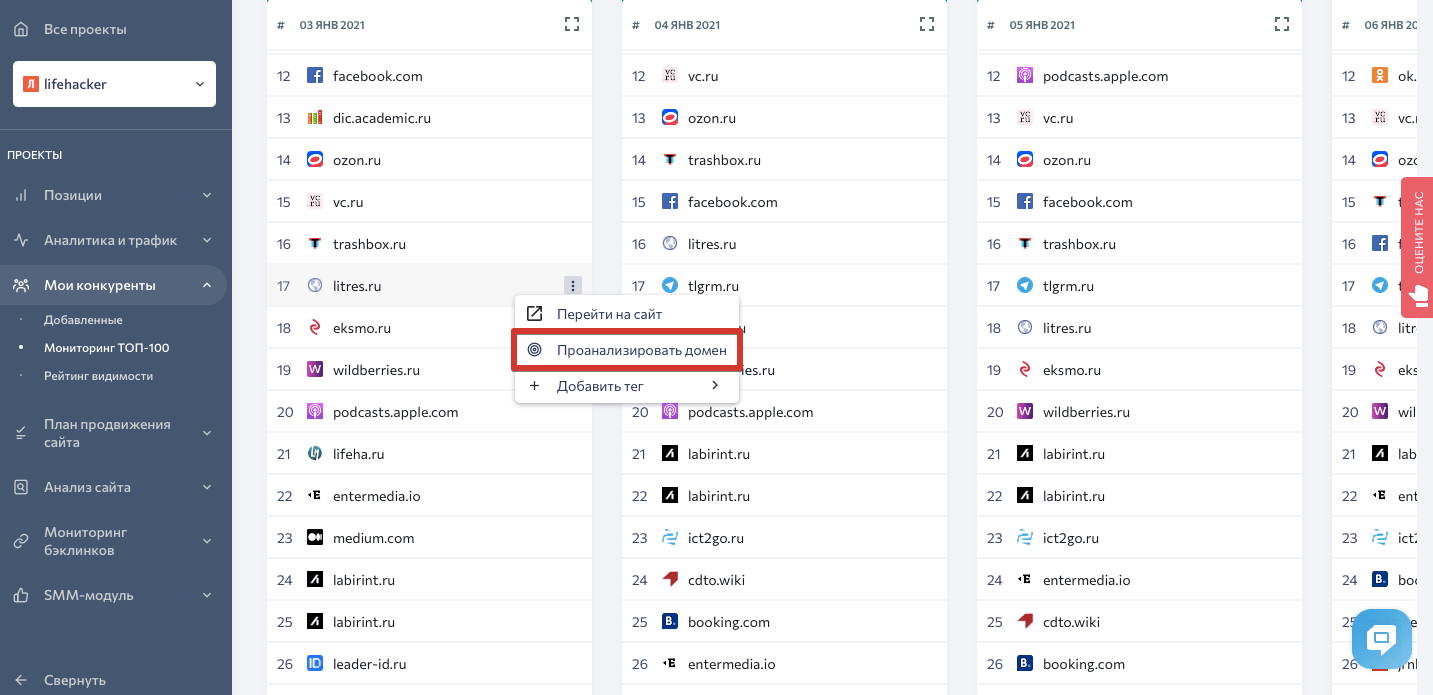Select facebook.com in 03 ЯНВ column
1433x695 pixels.
tap(378, 76)
